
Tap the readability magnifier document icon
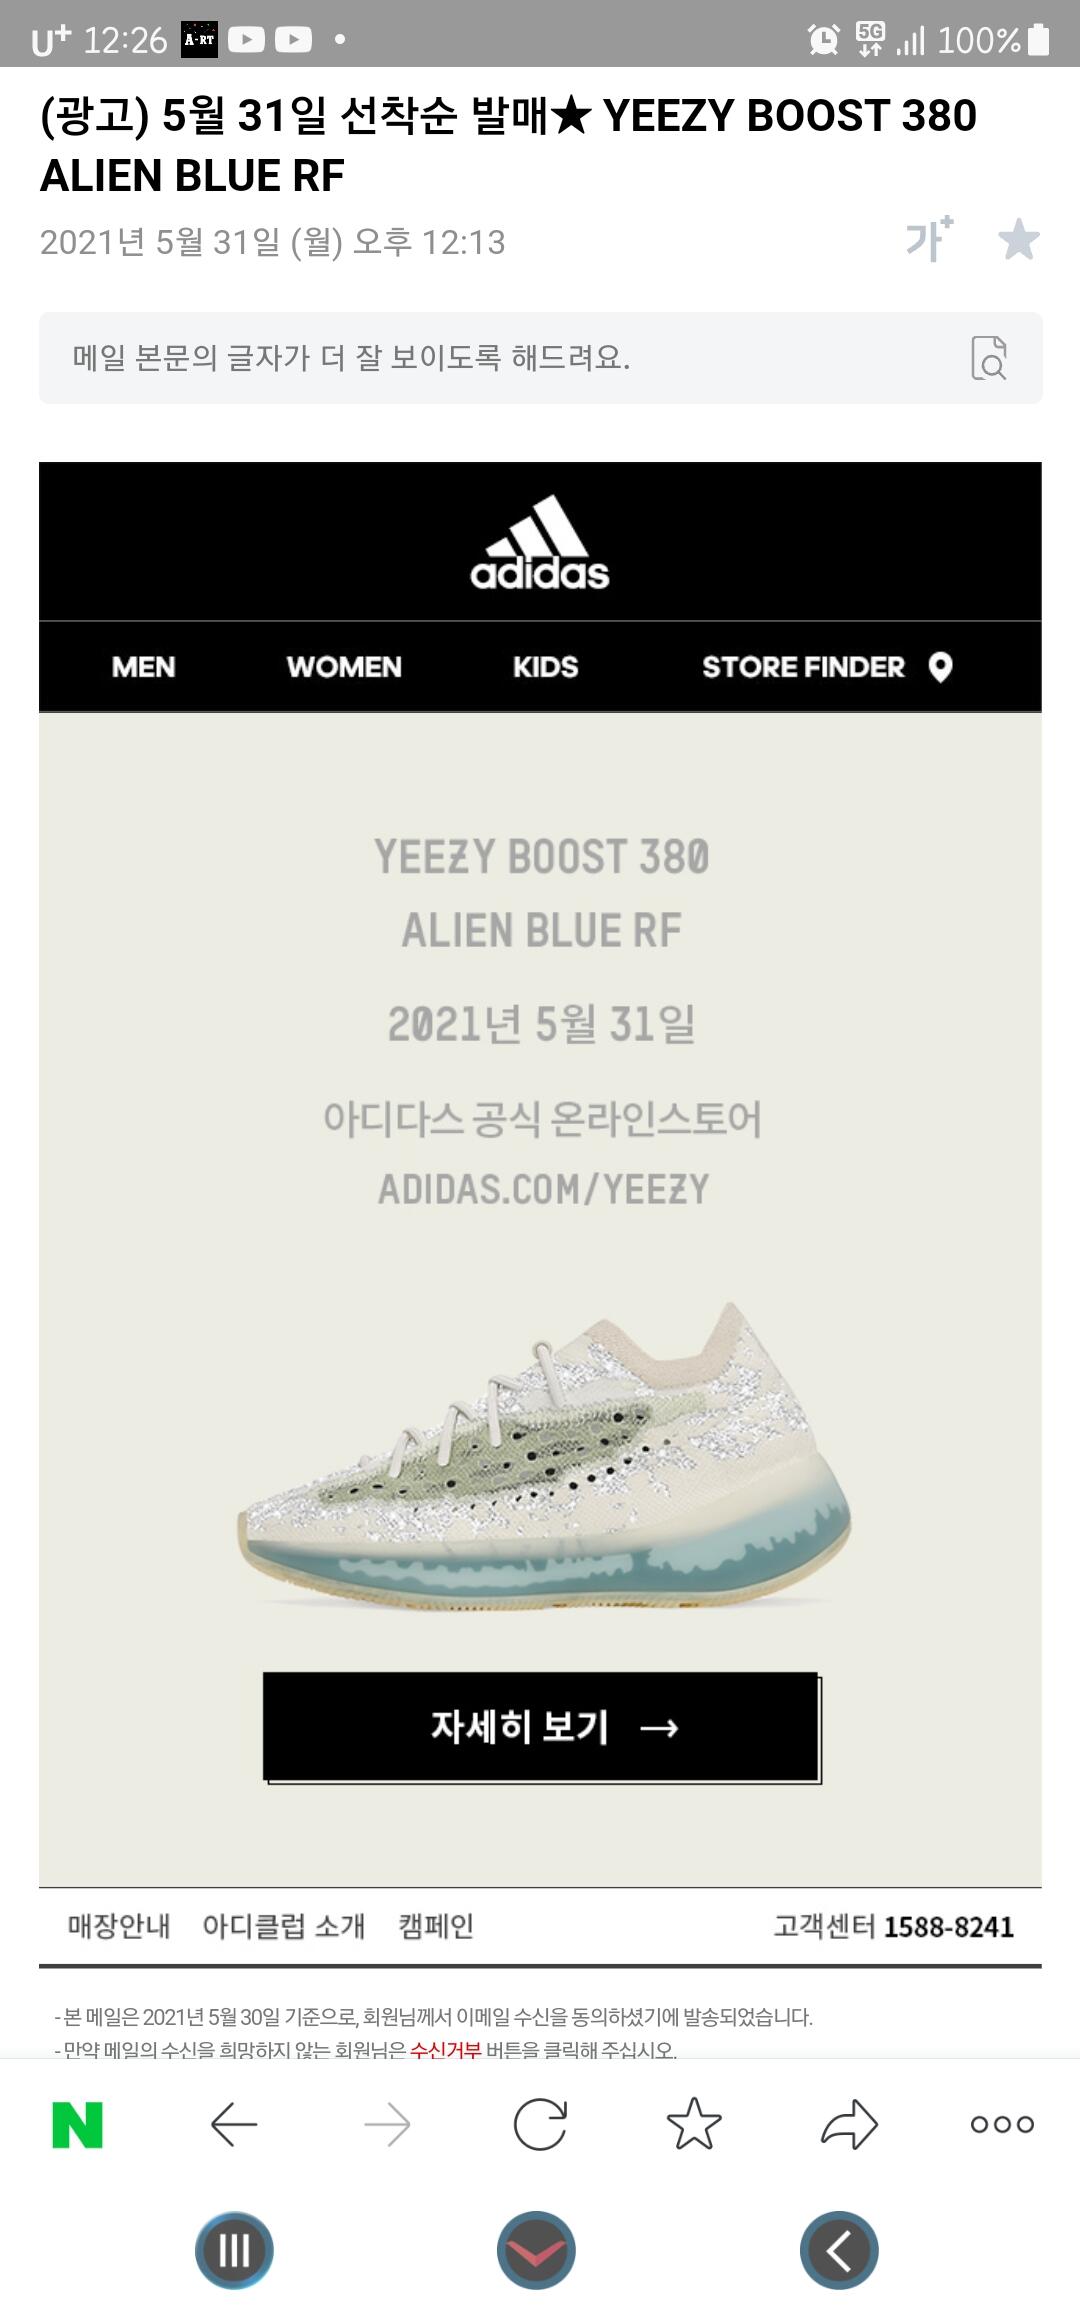989,358
